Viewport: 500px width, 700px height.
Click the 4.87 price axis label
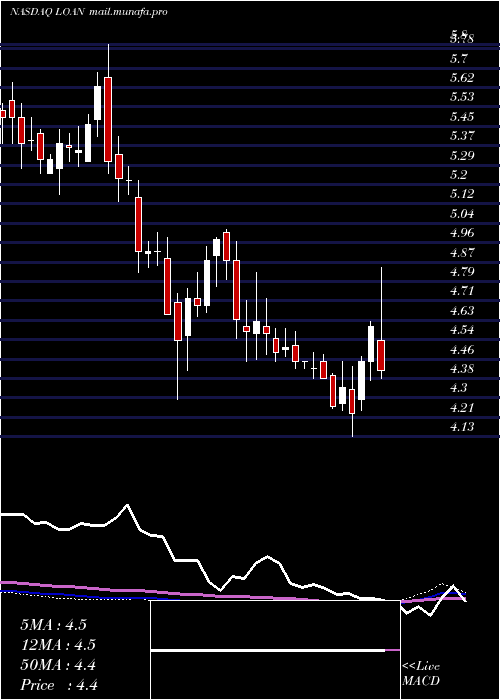[462, 253]
